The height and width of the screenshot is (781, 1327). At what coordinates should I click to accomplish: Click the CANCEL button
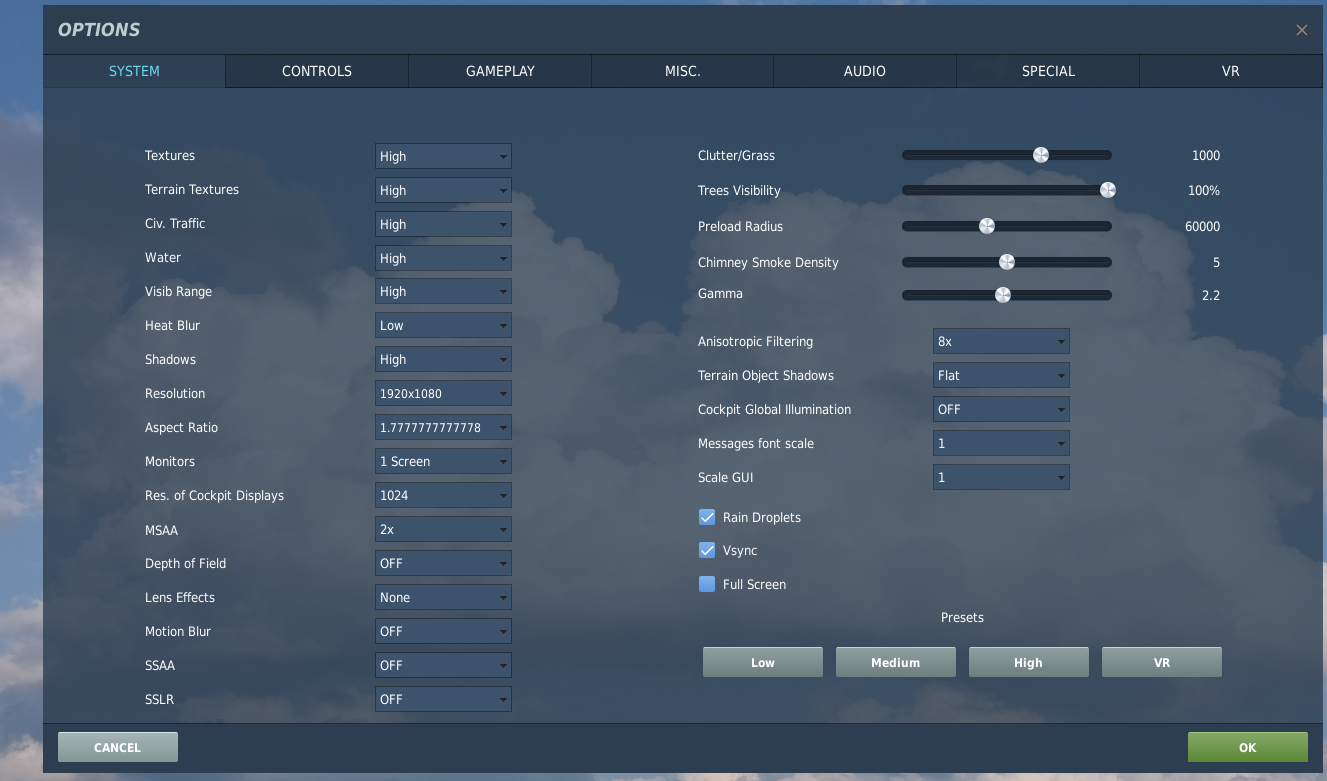click(x=118, y=747)
